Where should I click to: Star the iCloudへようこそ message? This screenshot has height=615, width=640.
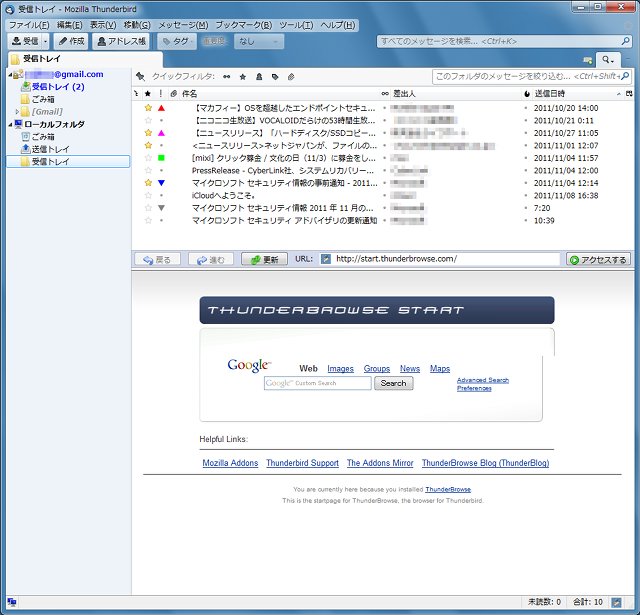(x=148, y=195)
